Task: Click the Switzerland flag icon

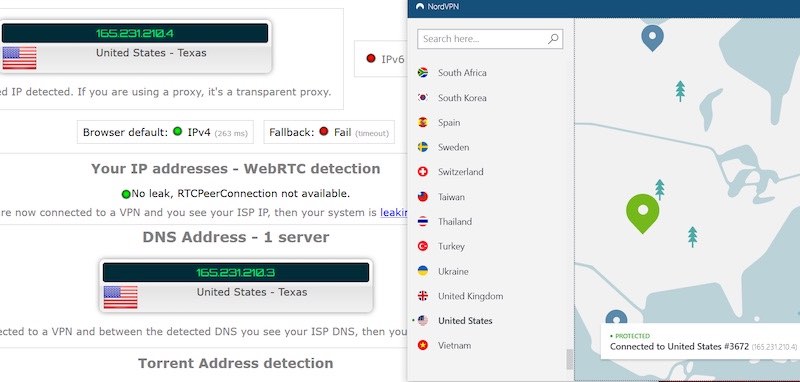Action: 422,172
